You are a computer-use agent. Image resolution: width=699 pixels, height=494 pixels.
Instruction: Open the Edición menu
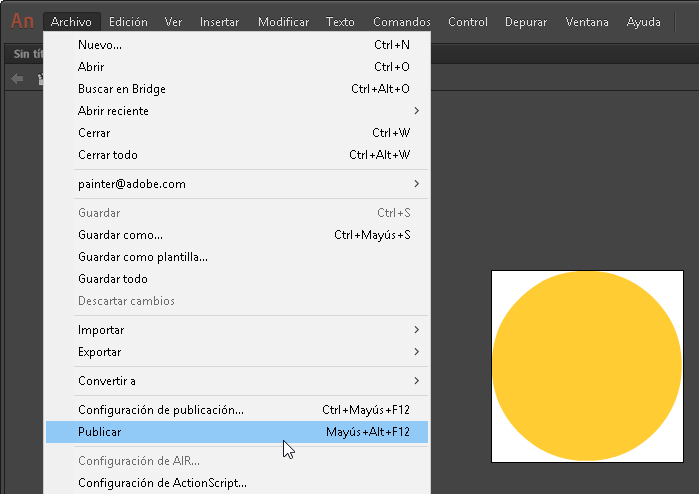[x=128, y=22]
